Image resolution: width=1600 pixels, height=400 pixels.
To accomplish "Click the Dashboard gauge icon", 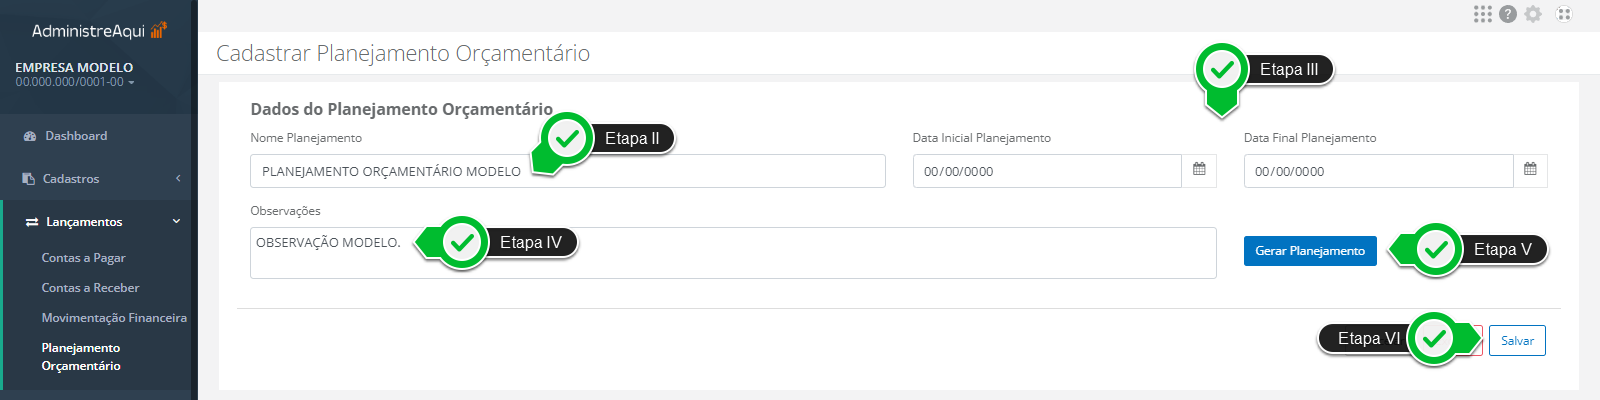I will tap(30, 136).
